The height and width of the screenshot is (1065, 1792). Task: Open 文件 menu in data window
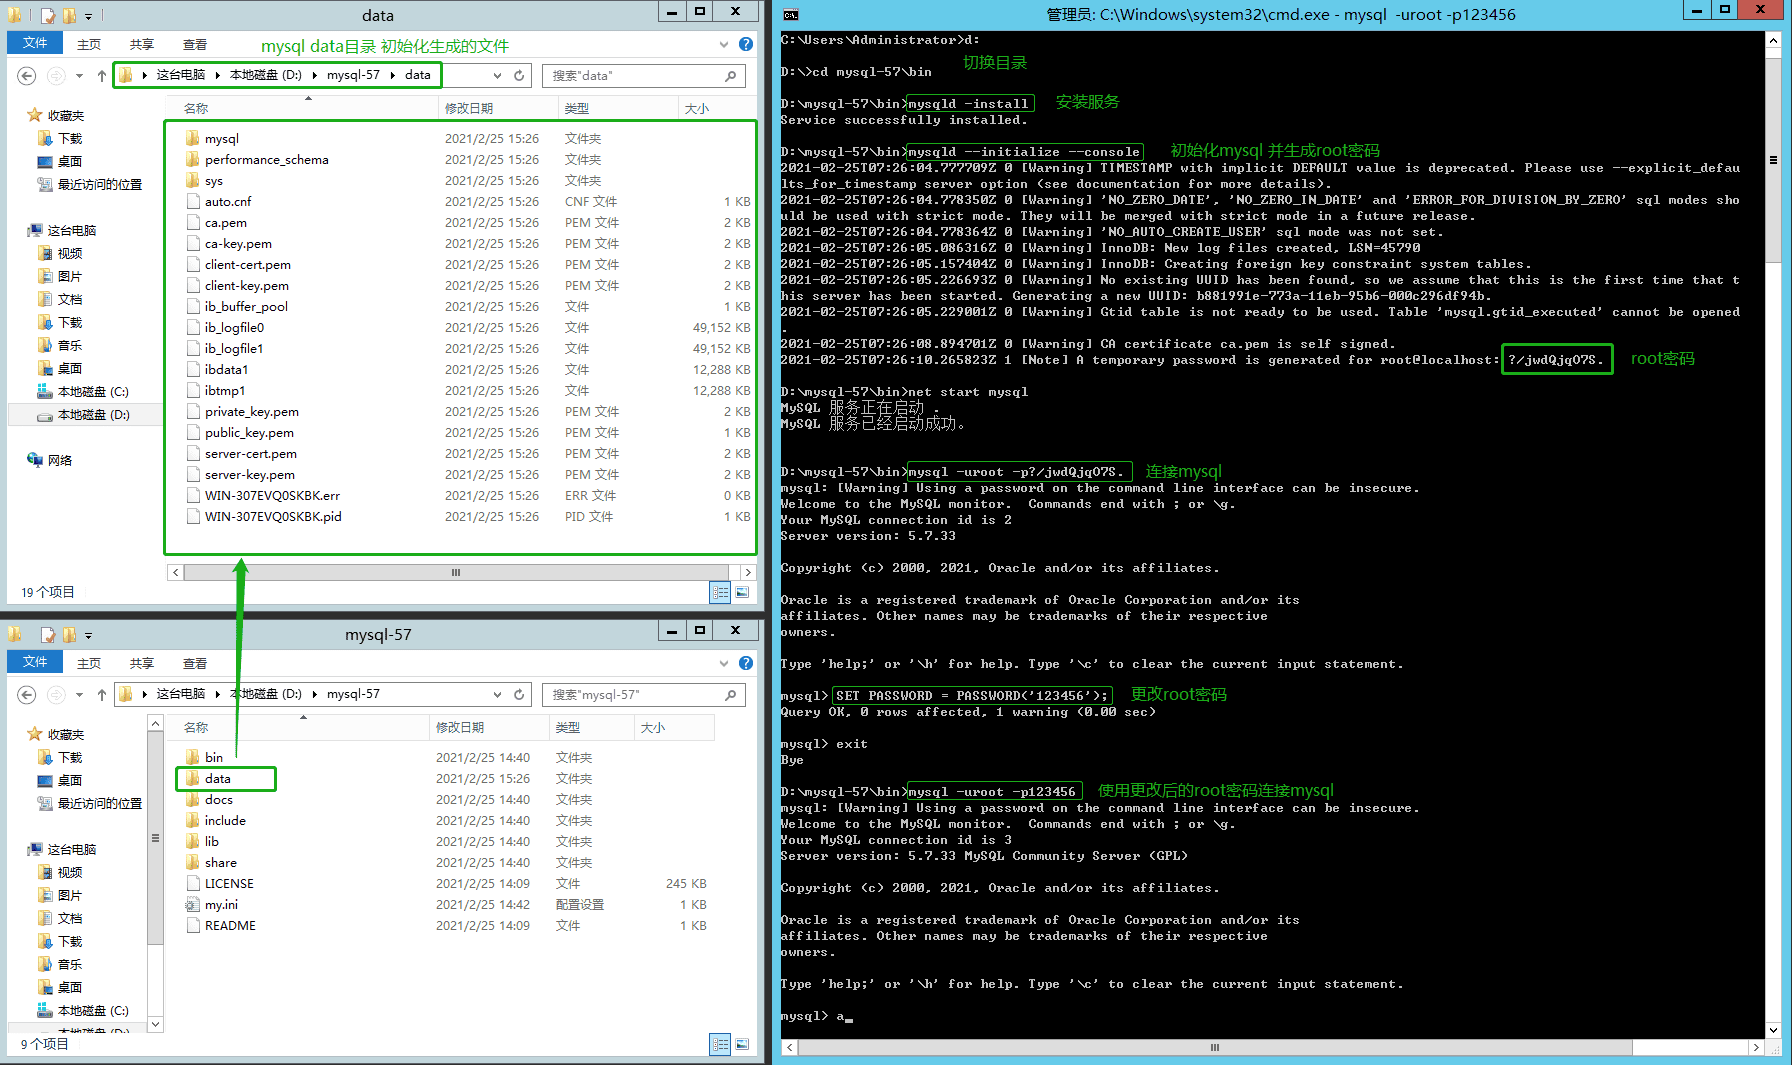[x=35, y=43]
